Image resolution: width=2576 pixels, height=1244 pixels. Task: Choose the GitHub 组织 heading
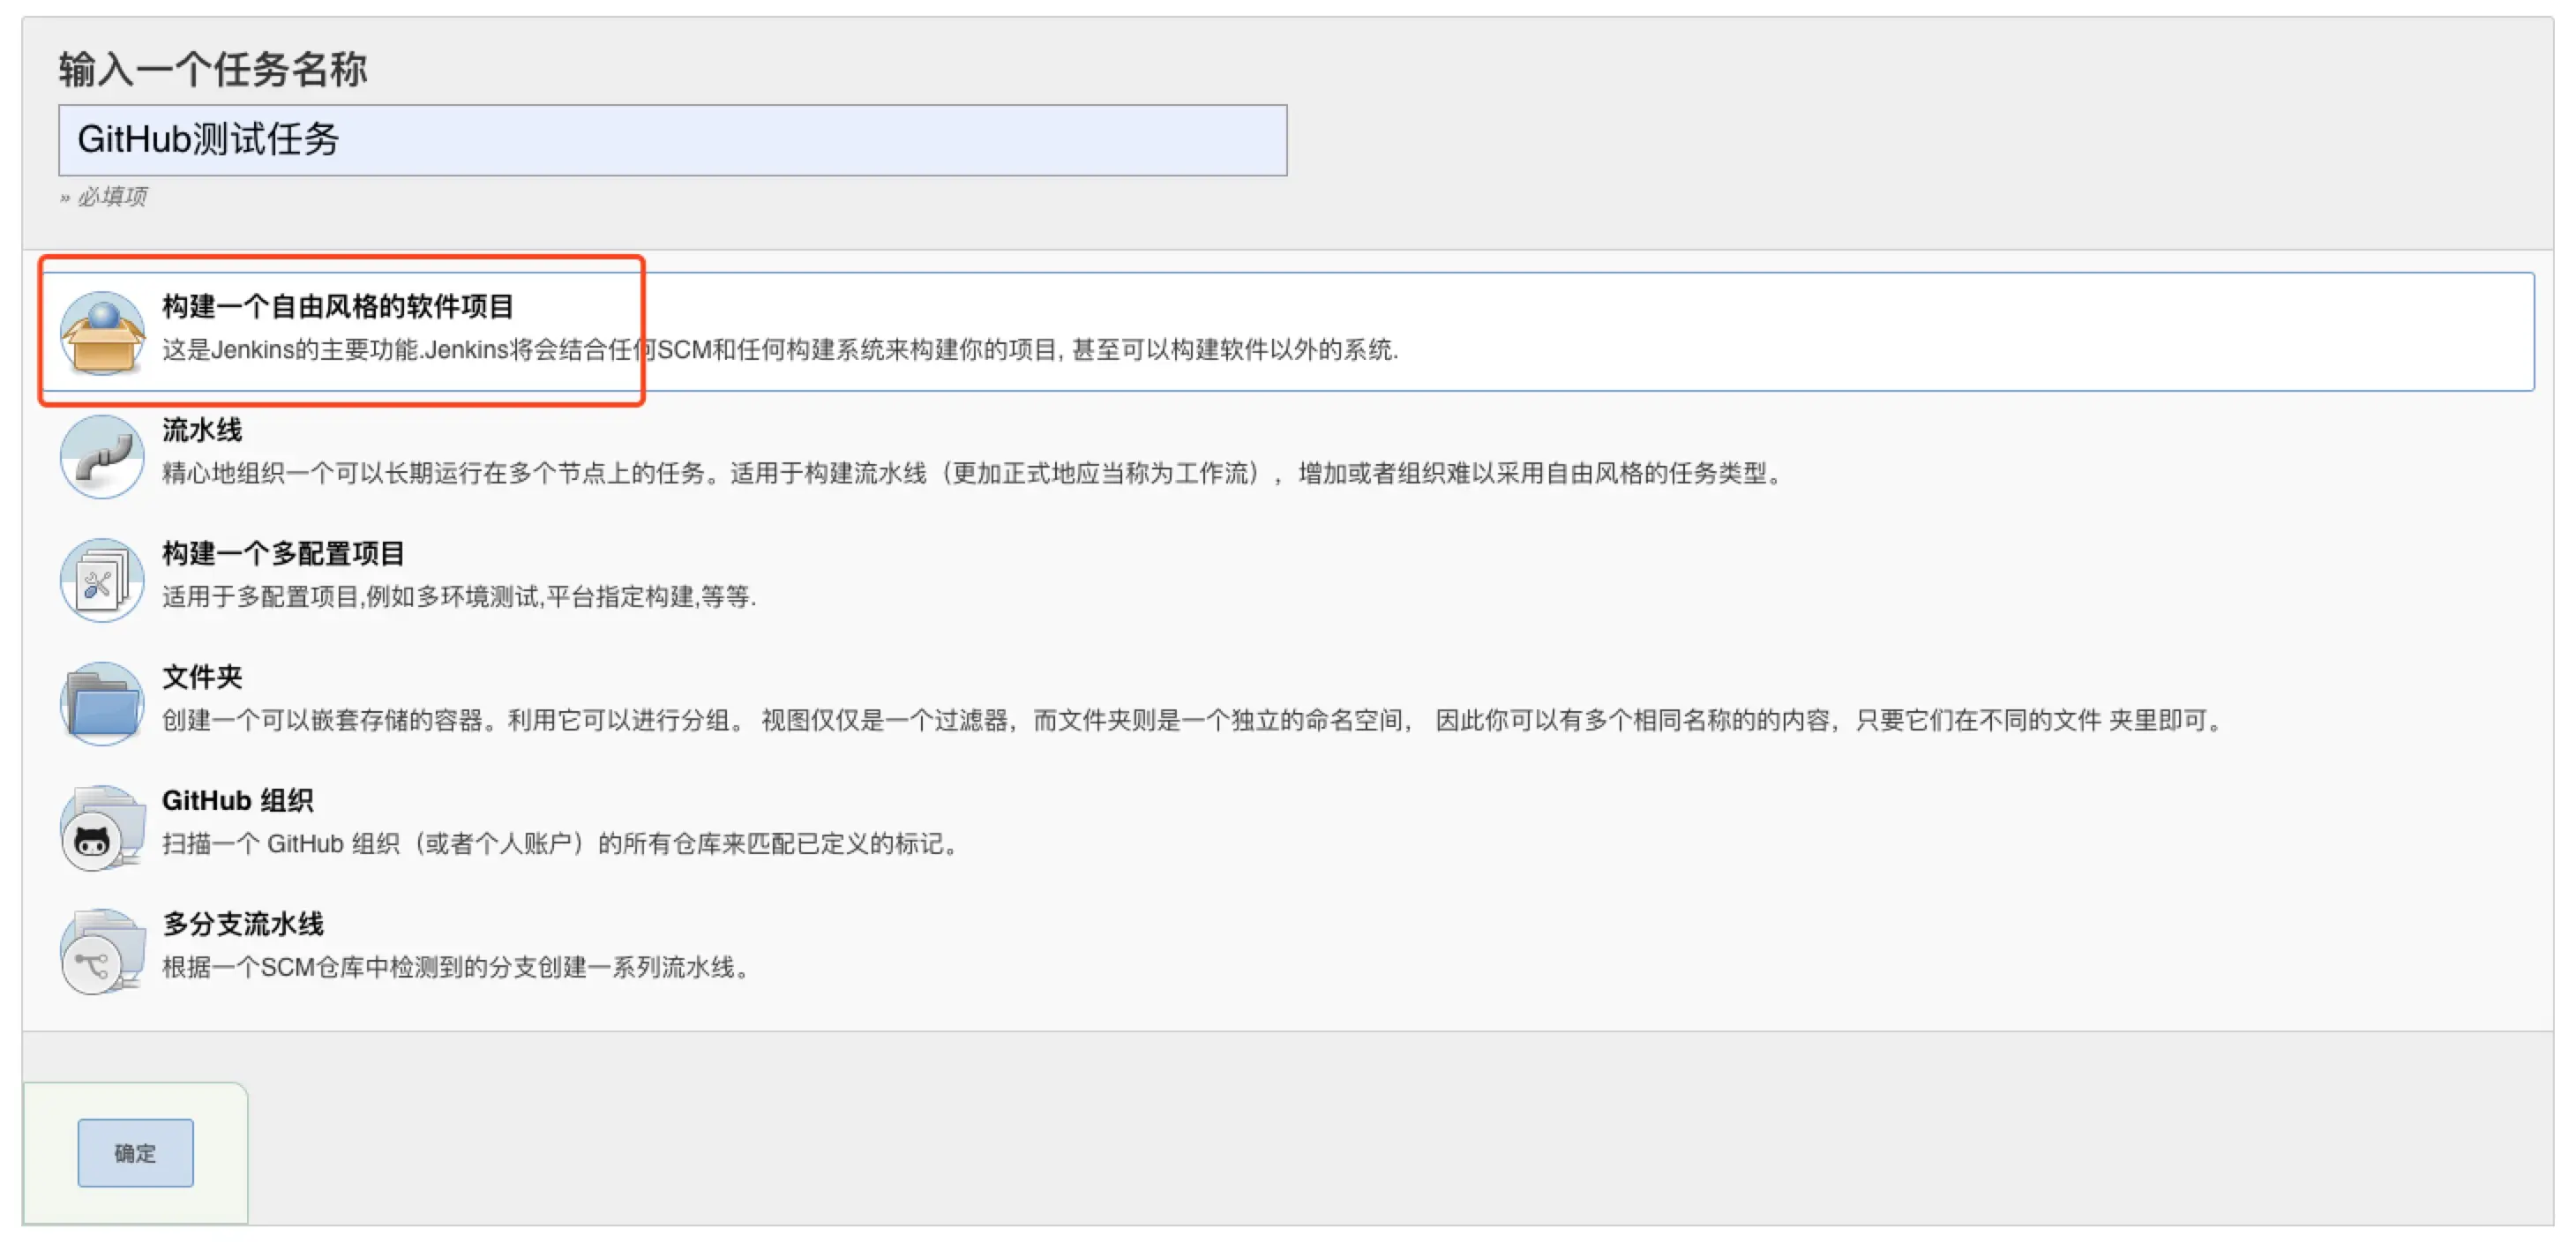(x=238, y=800)
